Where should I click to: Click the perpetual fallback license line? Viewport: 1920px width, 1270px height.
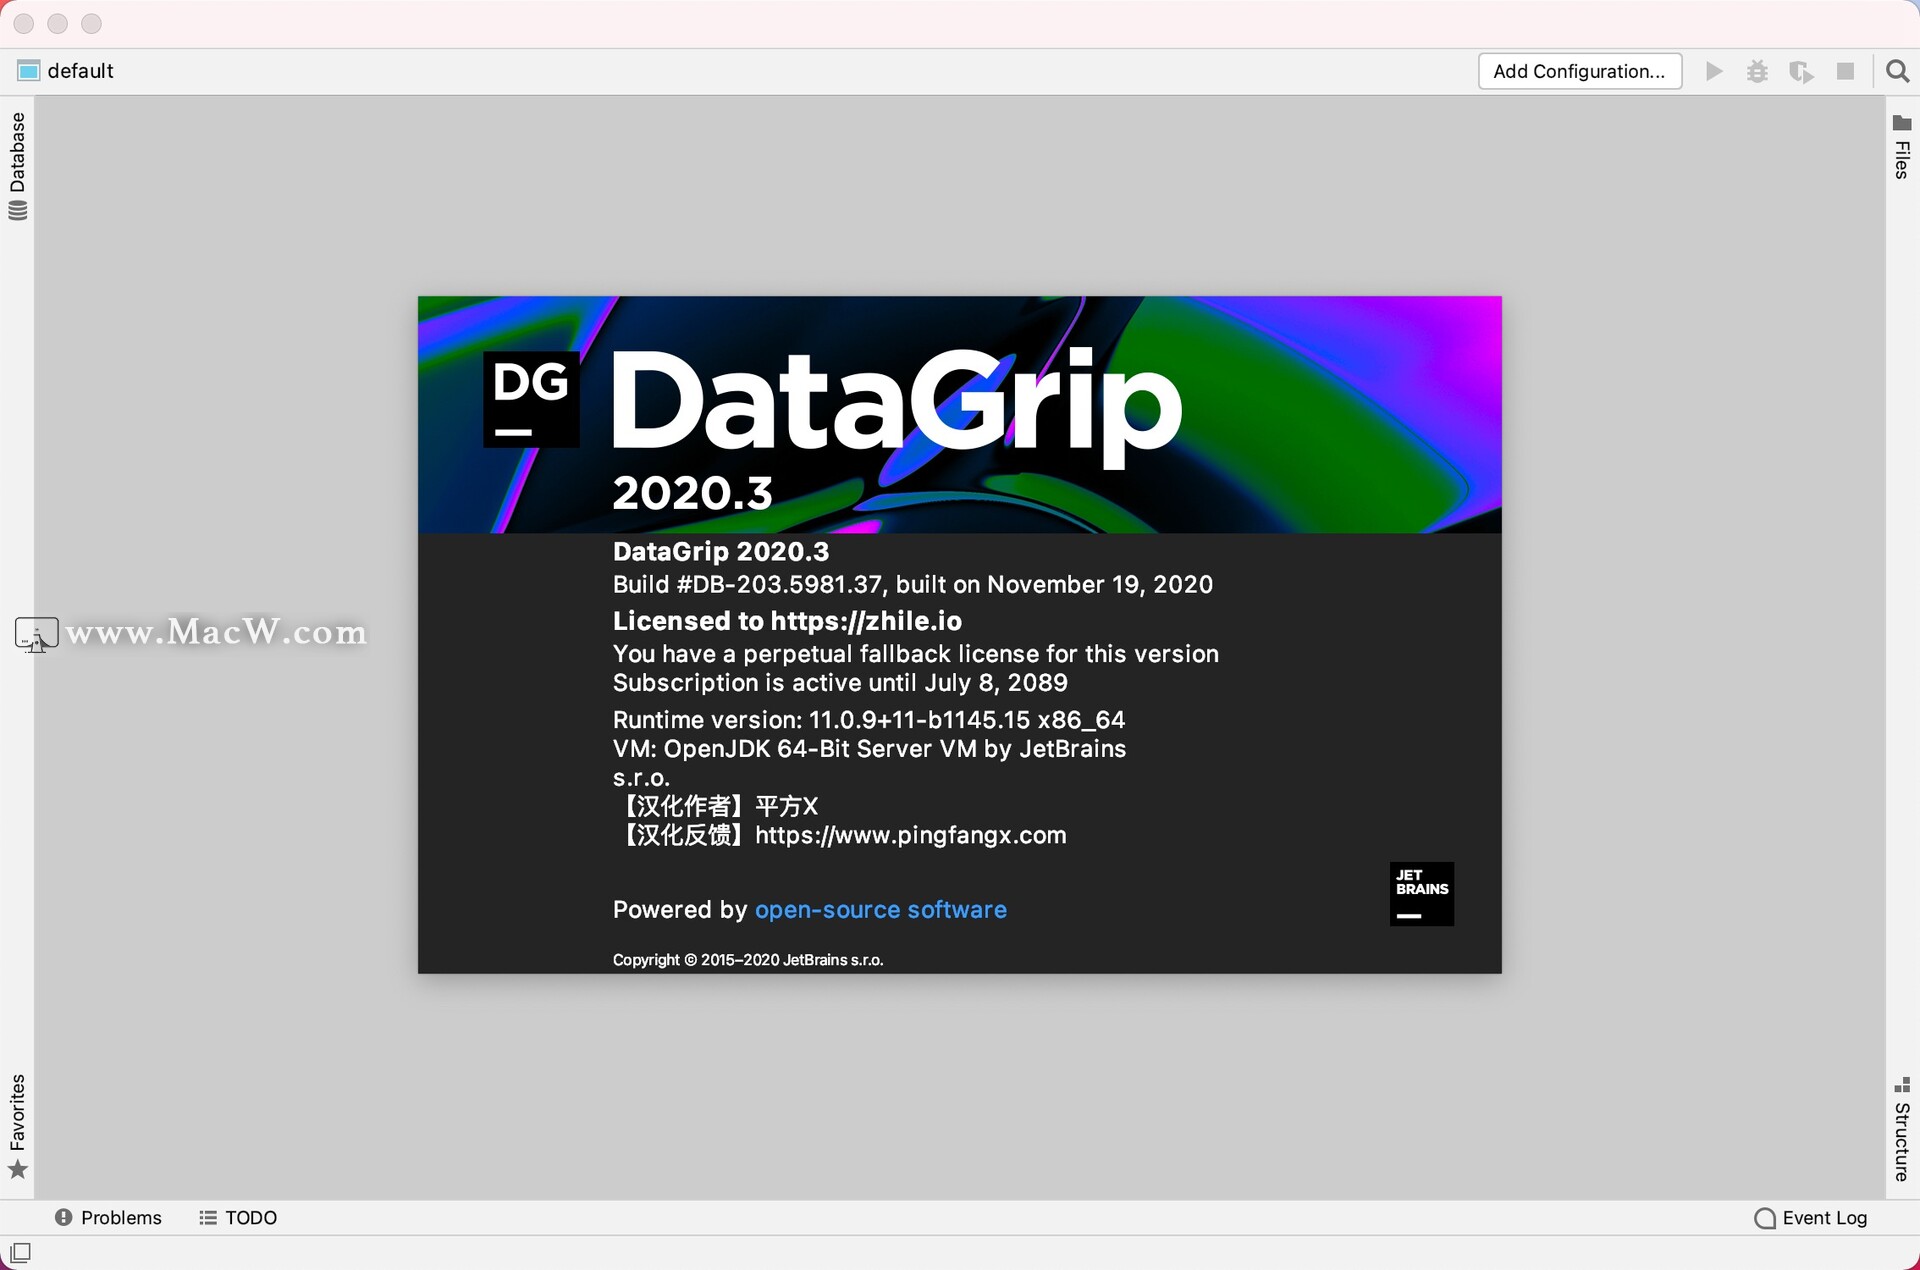[x=915, y=653]
